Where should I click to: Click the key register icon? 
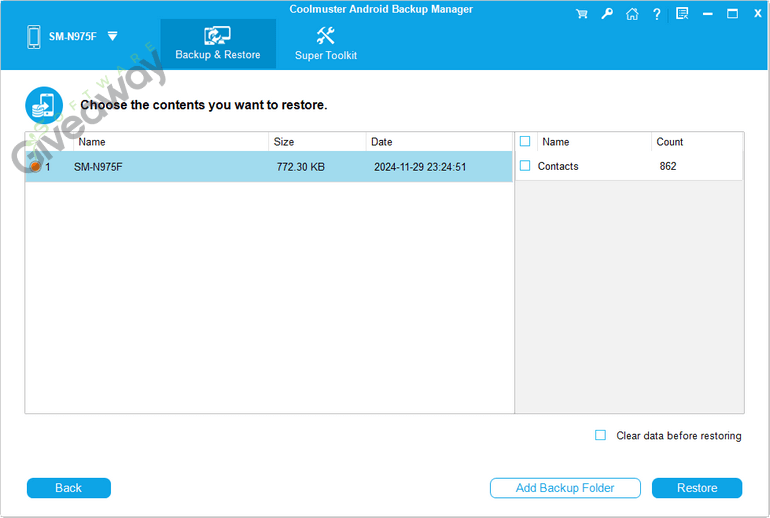[607, 14]
